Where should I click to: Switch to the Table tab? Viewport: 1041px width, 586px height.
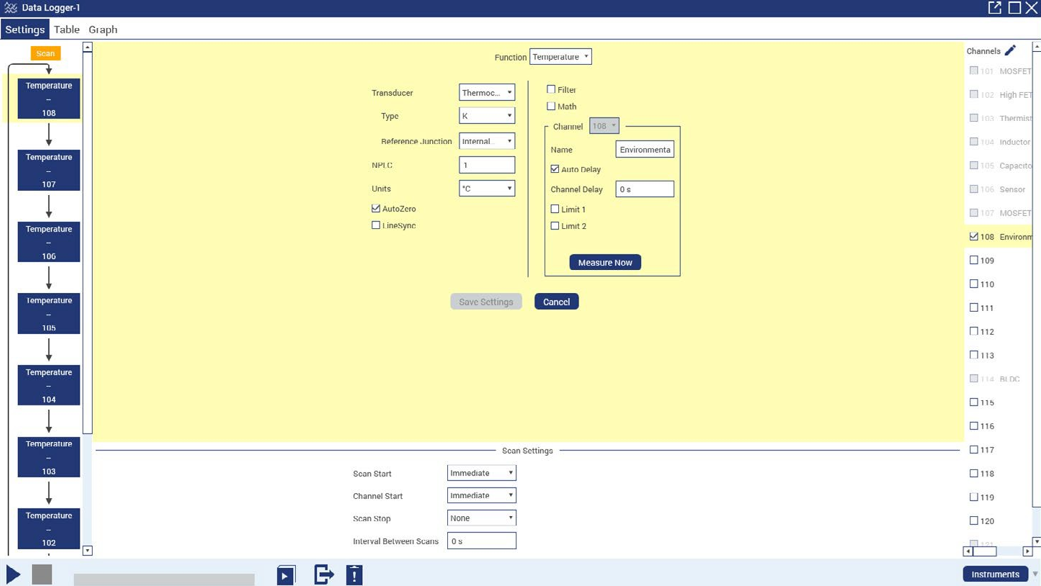point(66,29)
